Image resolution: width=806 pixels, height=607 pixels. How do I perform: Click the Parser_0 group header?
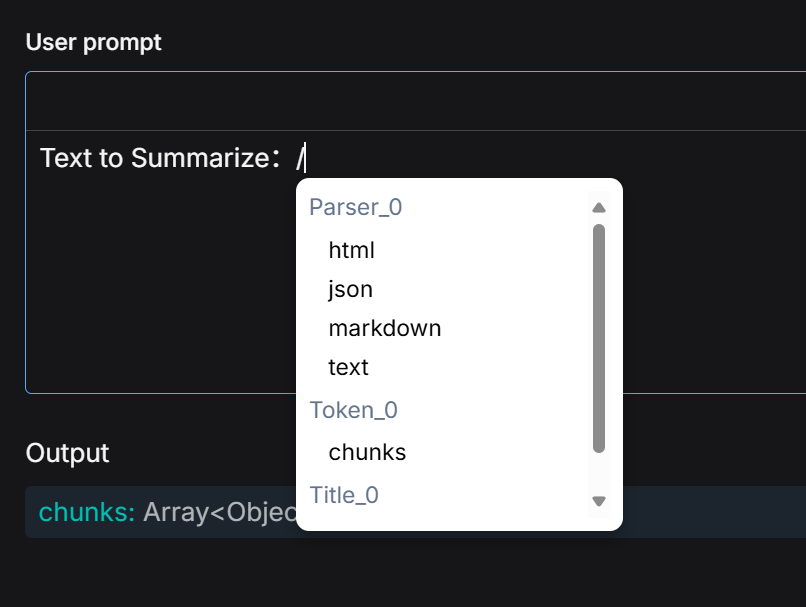355,207
